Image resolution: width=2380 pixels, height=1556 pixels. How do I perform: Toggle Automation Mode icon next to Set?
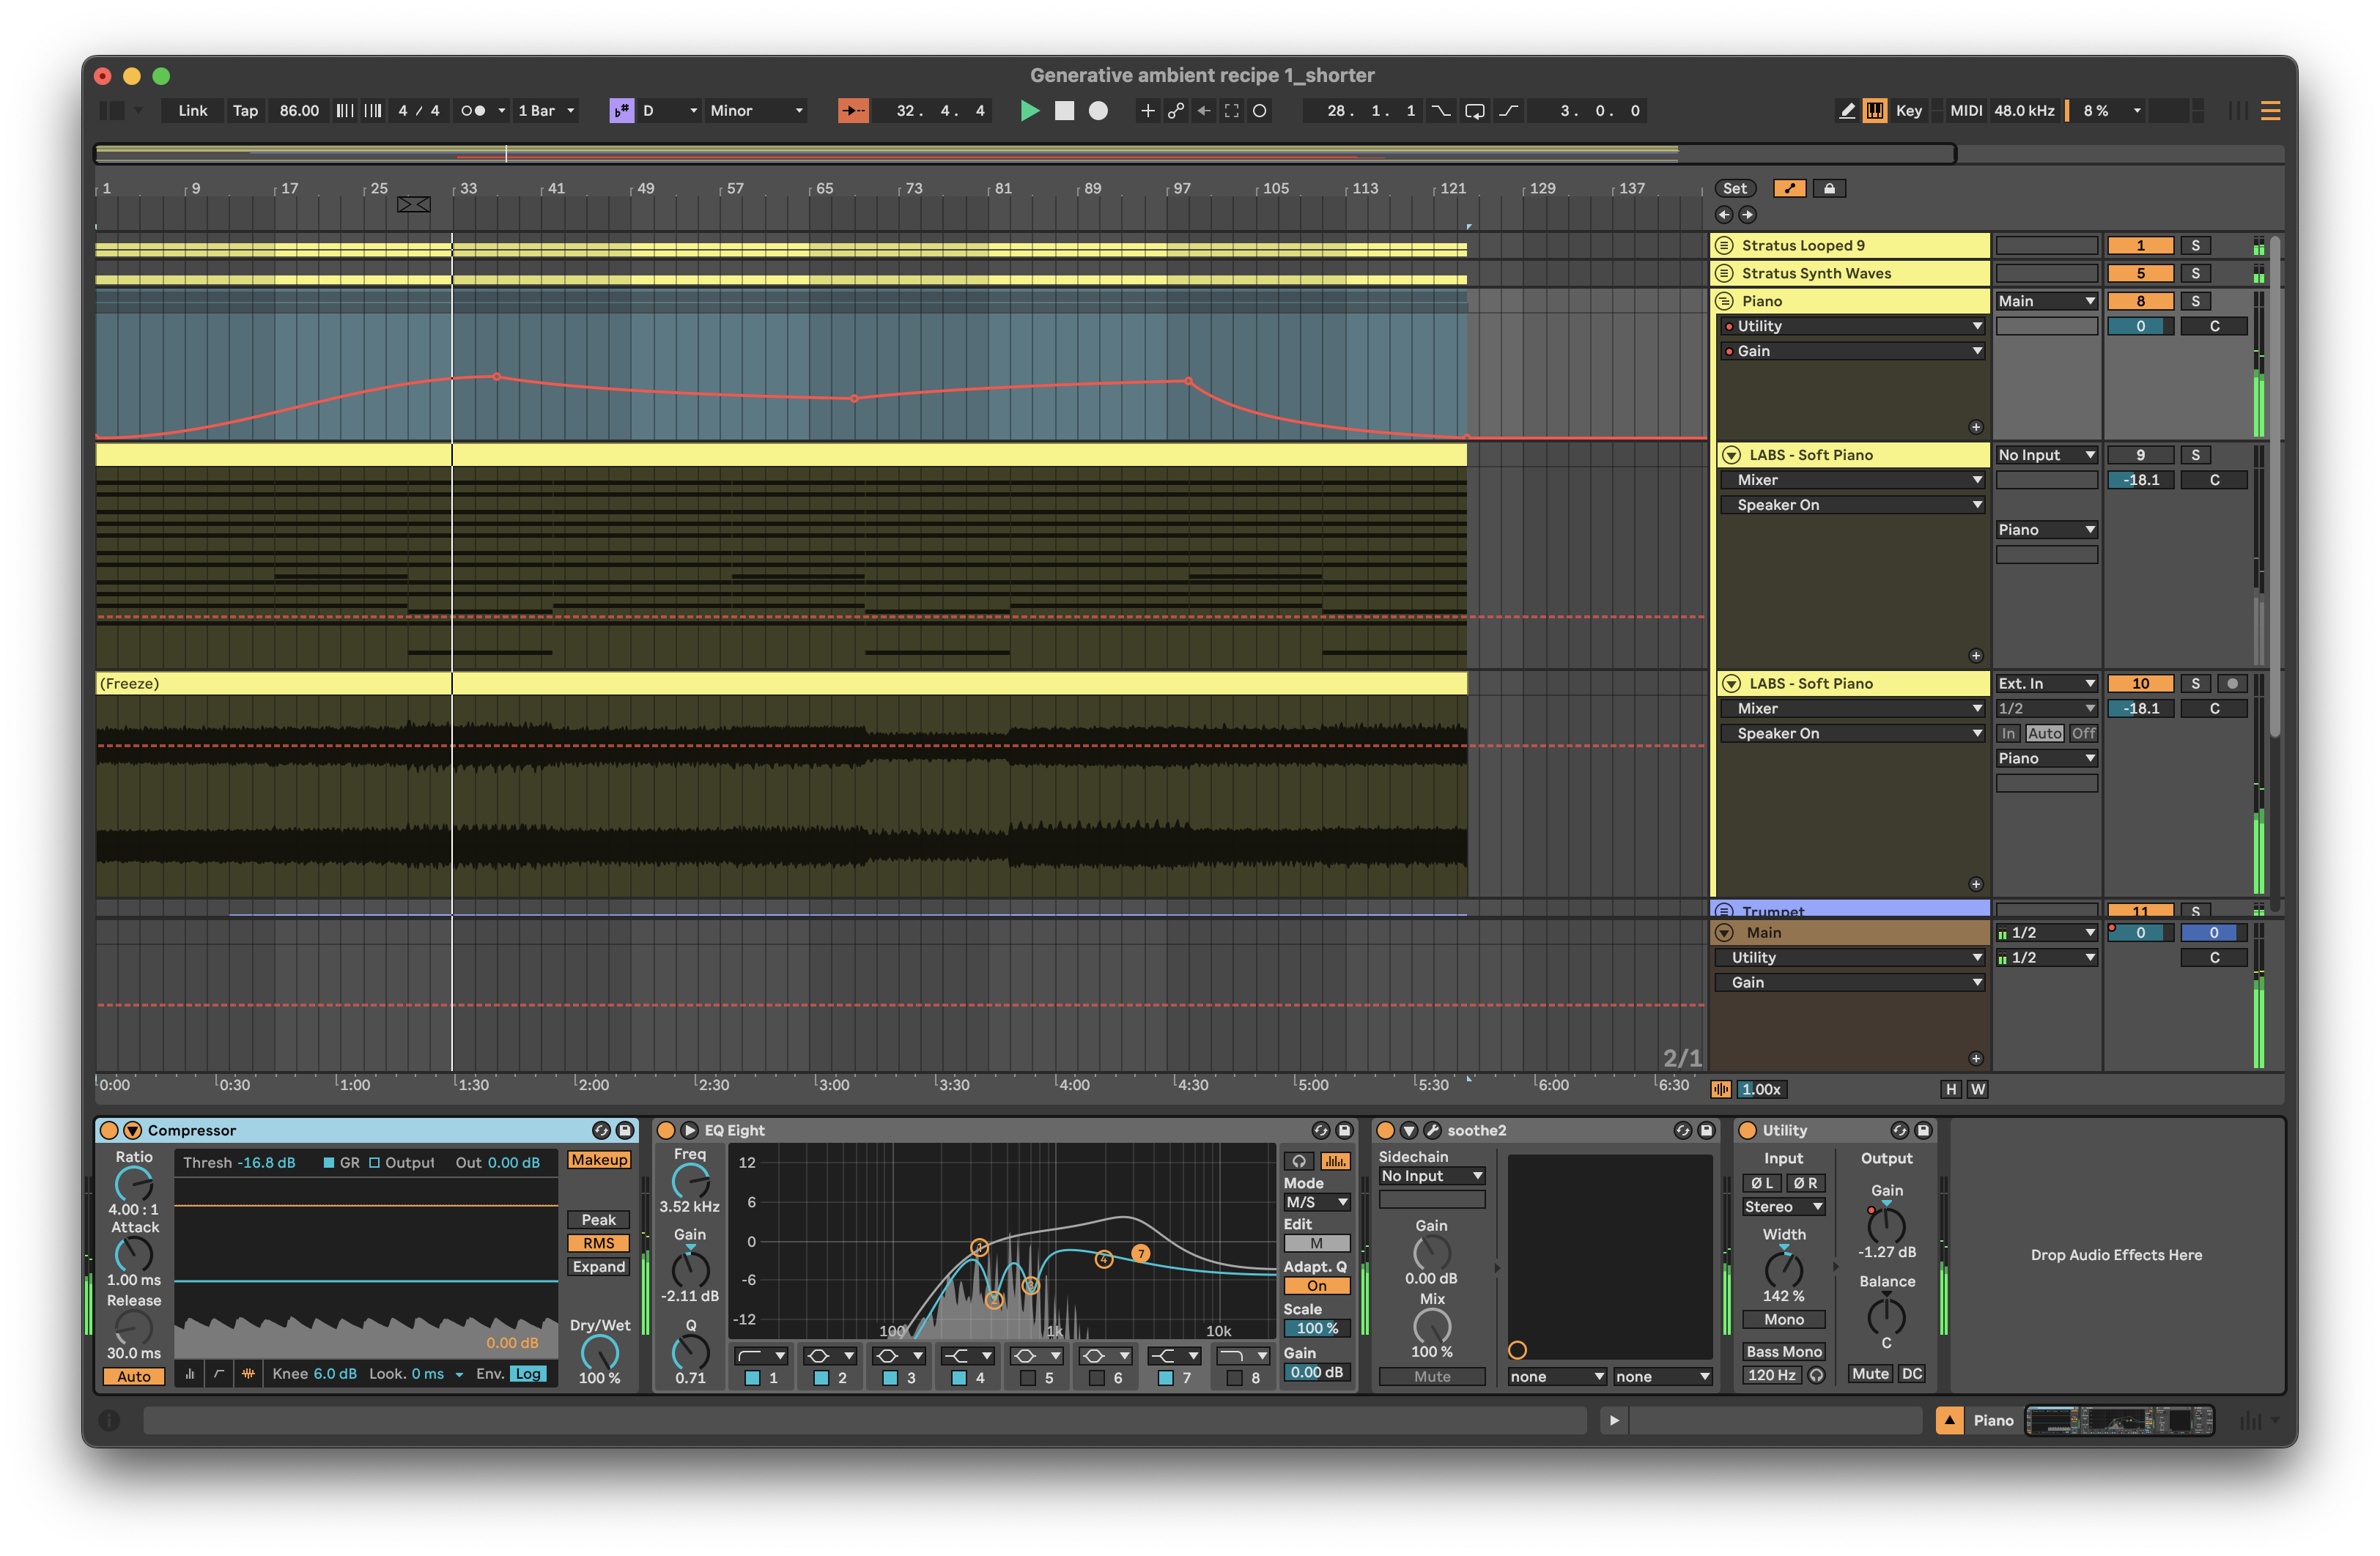(x=1789, y=188)
